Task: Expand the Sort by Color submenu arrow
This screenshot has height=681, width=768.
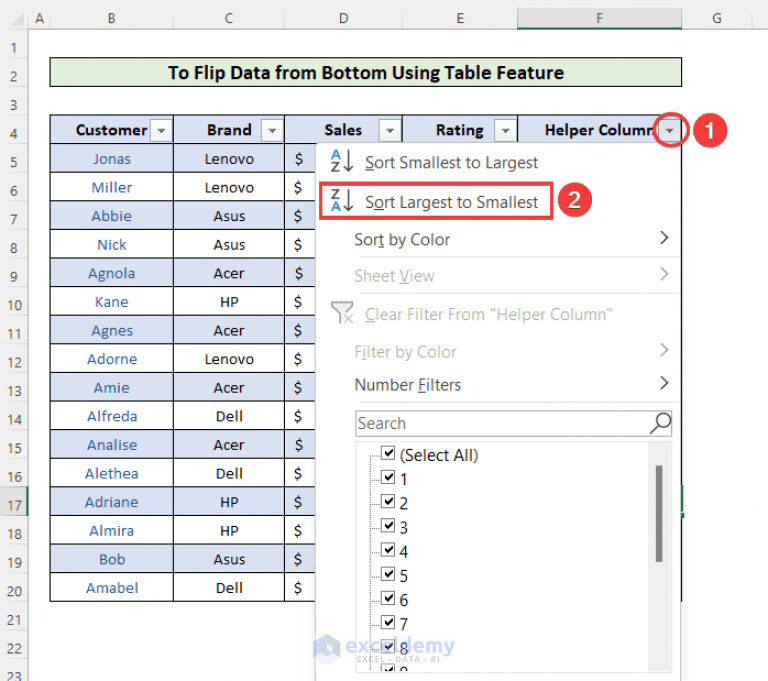Action: [x=664, y=238]
